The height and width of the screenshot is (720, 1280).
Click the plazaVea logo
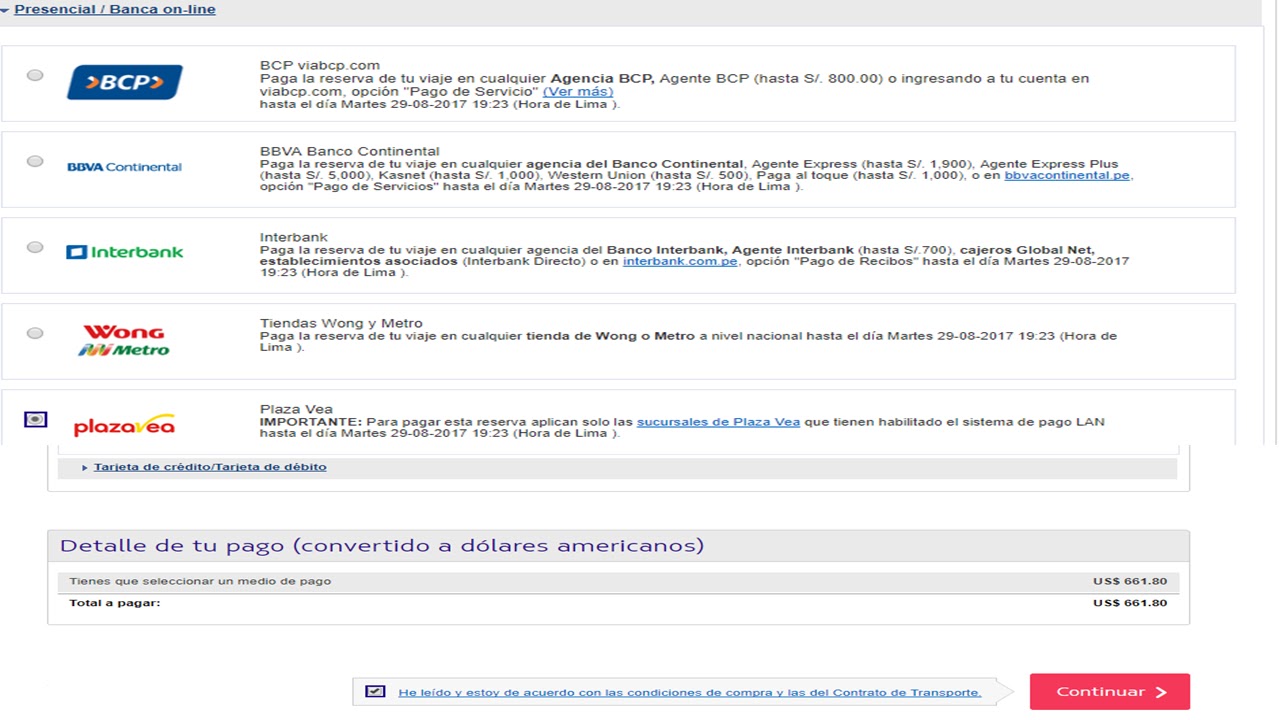pyautogui.click(x=125, y=426)
